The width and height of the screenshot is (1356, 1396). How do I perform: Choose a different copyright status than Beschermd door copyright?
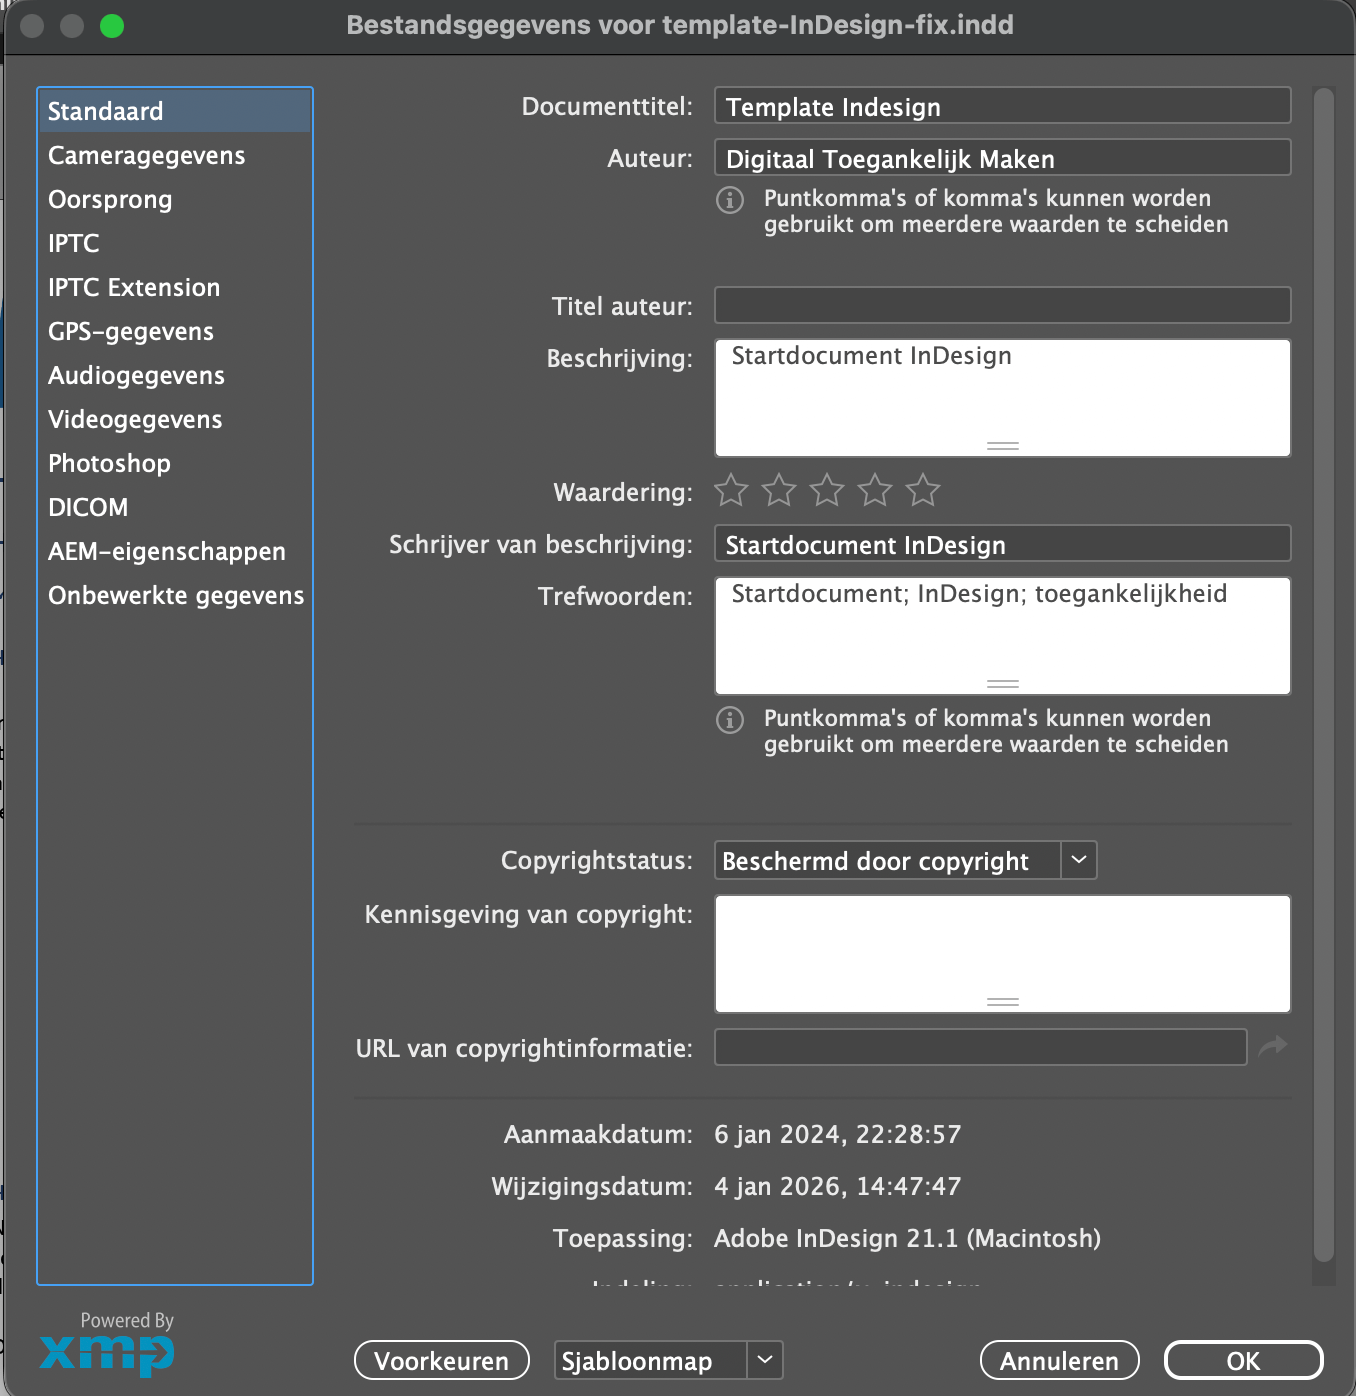coord(1077,860)
